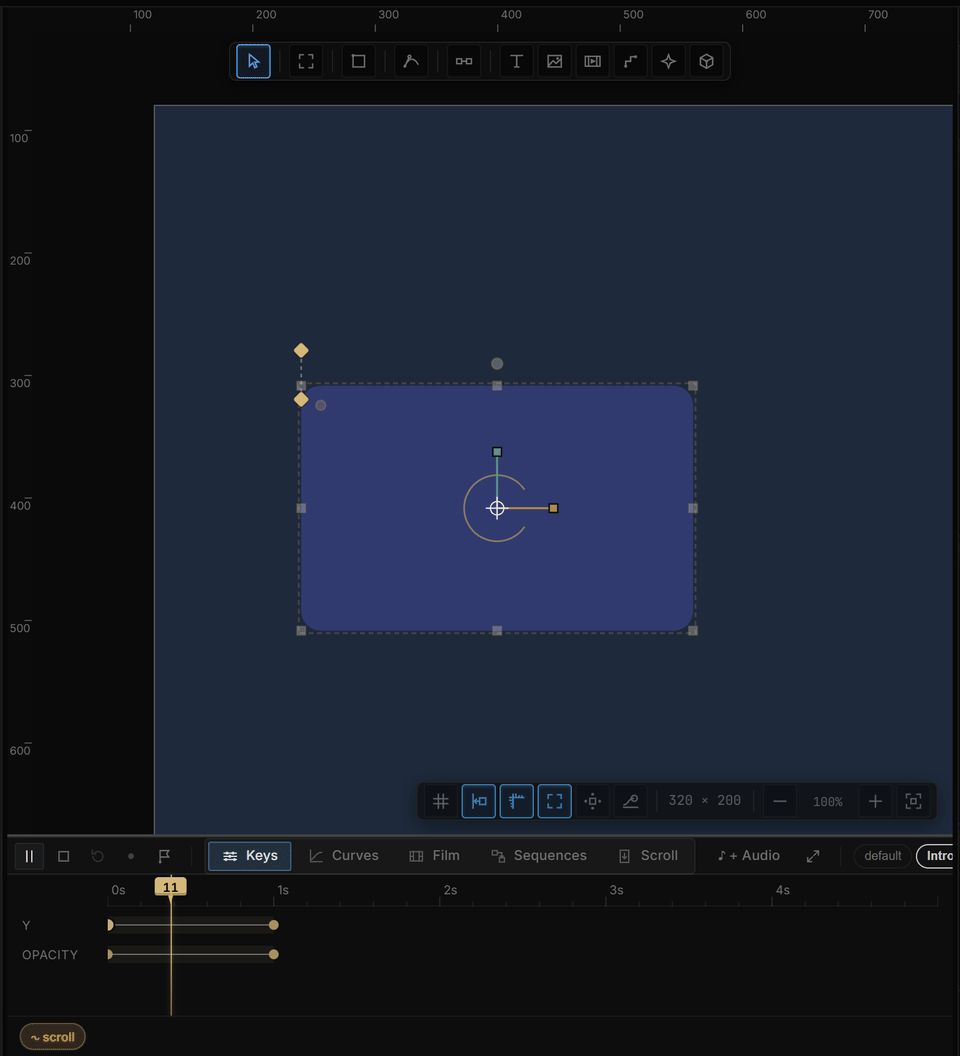This screenshot has height=1056, width=960.
Task: Expand the timeline panel with arrows icon
Action: (x=813, y=856)
